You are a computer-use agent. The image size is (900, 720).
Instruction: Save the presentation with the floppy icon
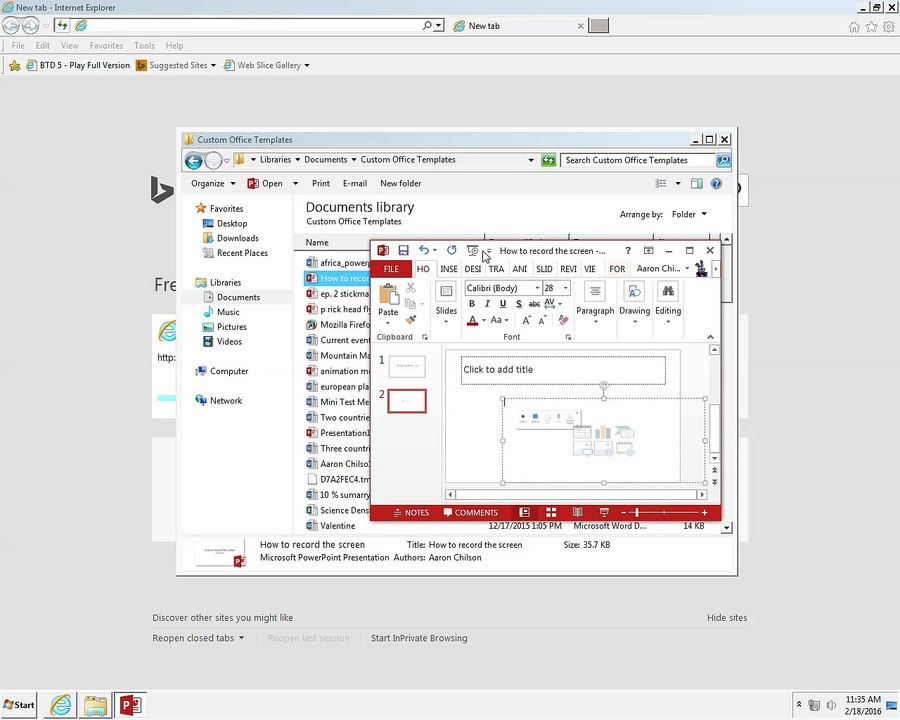(x=404, y=250)
